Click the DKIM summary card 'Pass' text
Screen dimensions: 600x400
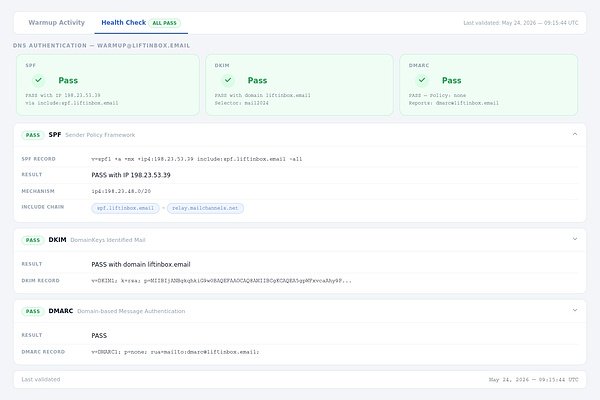click(x=257, y=80)
